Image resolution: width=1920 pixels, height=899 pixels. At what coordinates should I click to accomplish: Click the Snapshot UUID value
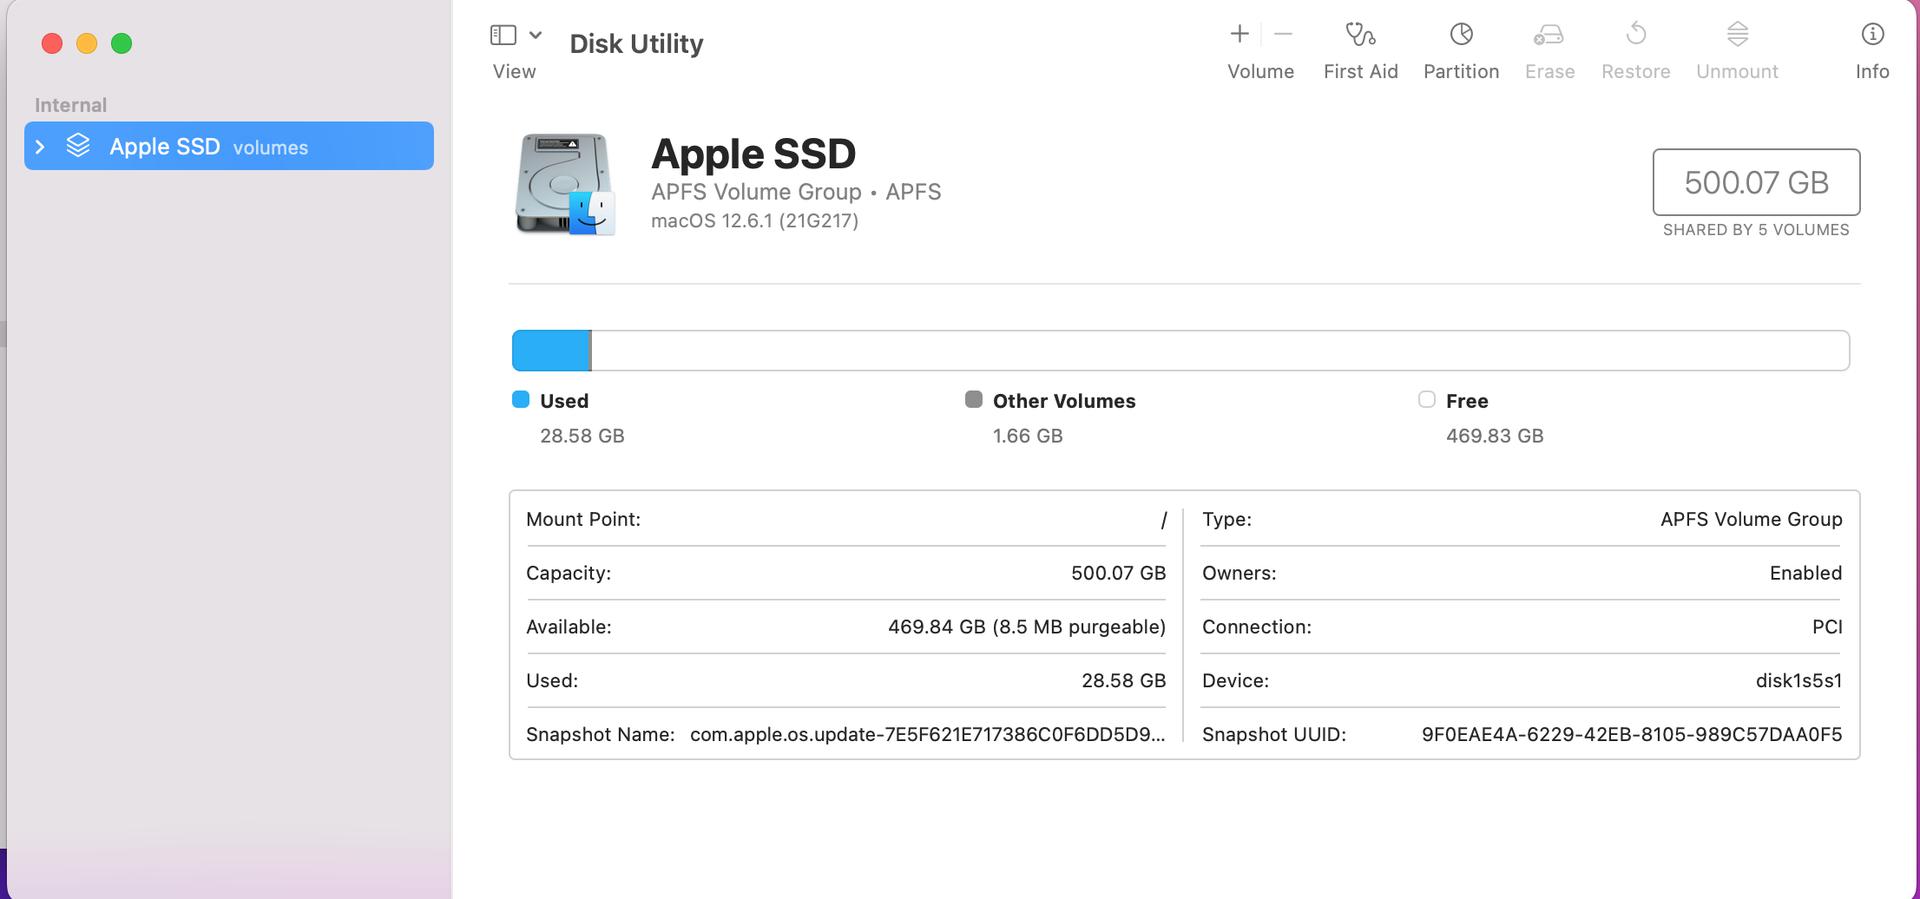1631,735
